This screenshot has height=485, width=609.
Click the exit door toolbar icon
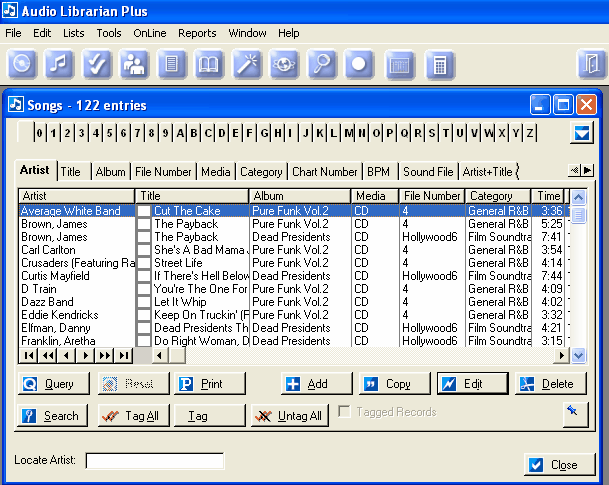pyautogui.click(x=591, y=64)
